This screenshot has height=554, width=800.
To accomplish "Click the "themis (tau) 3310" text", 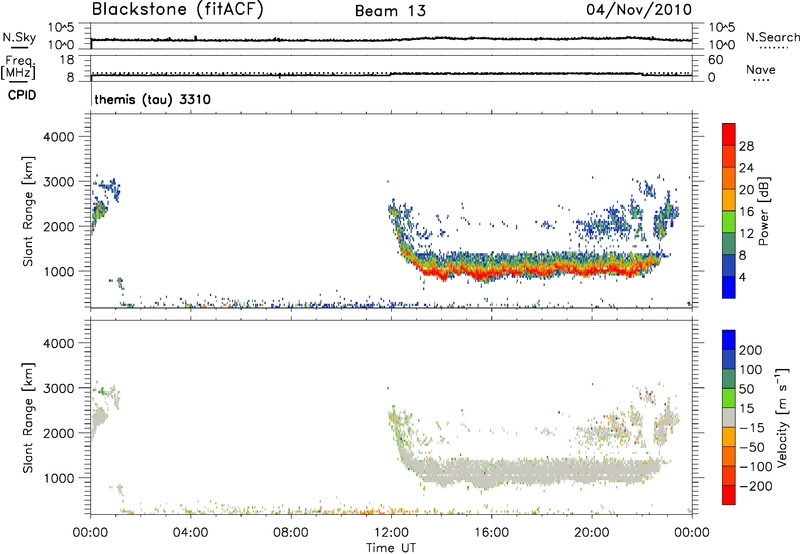I will click(153, 99).
